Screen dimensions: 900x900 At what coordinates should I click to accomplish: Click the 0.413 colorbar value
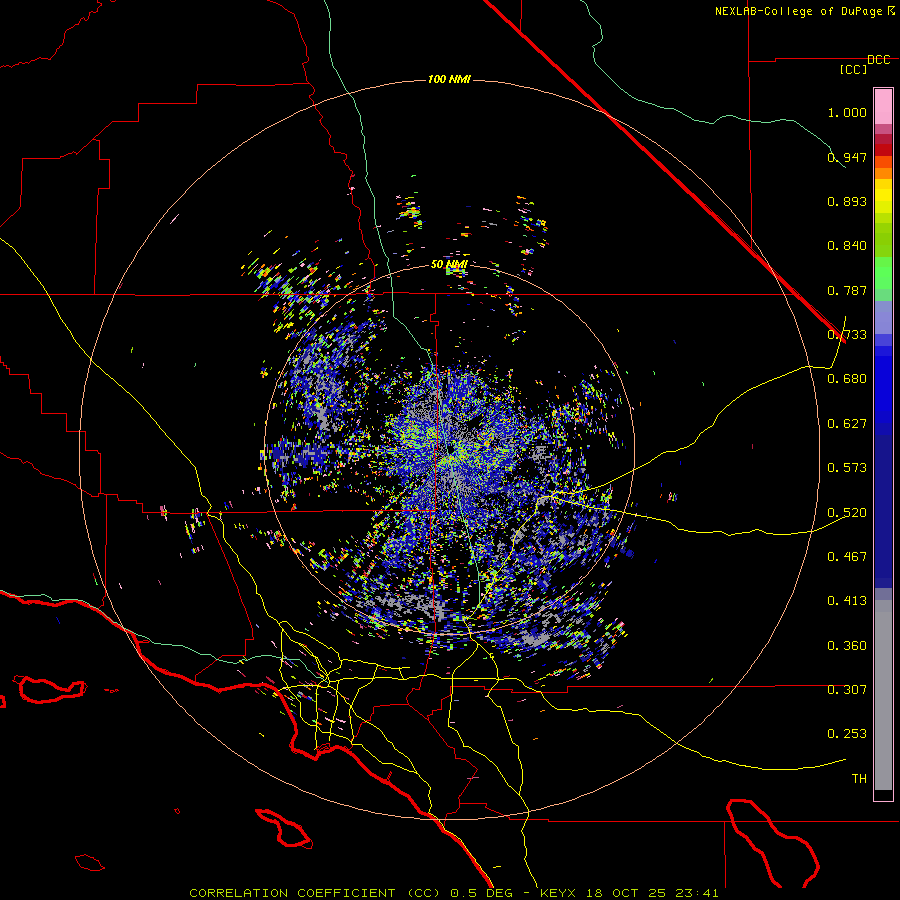click(847, 601)
